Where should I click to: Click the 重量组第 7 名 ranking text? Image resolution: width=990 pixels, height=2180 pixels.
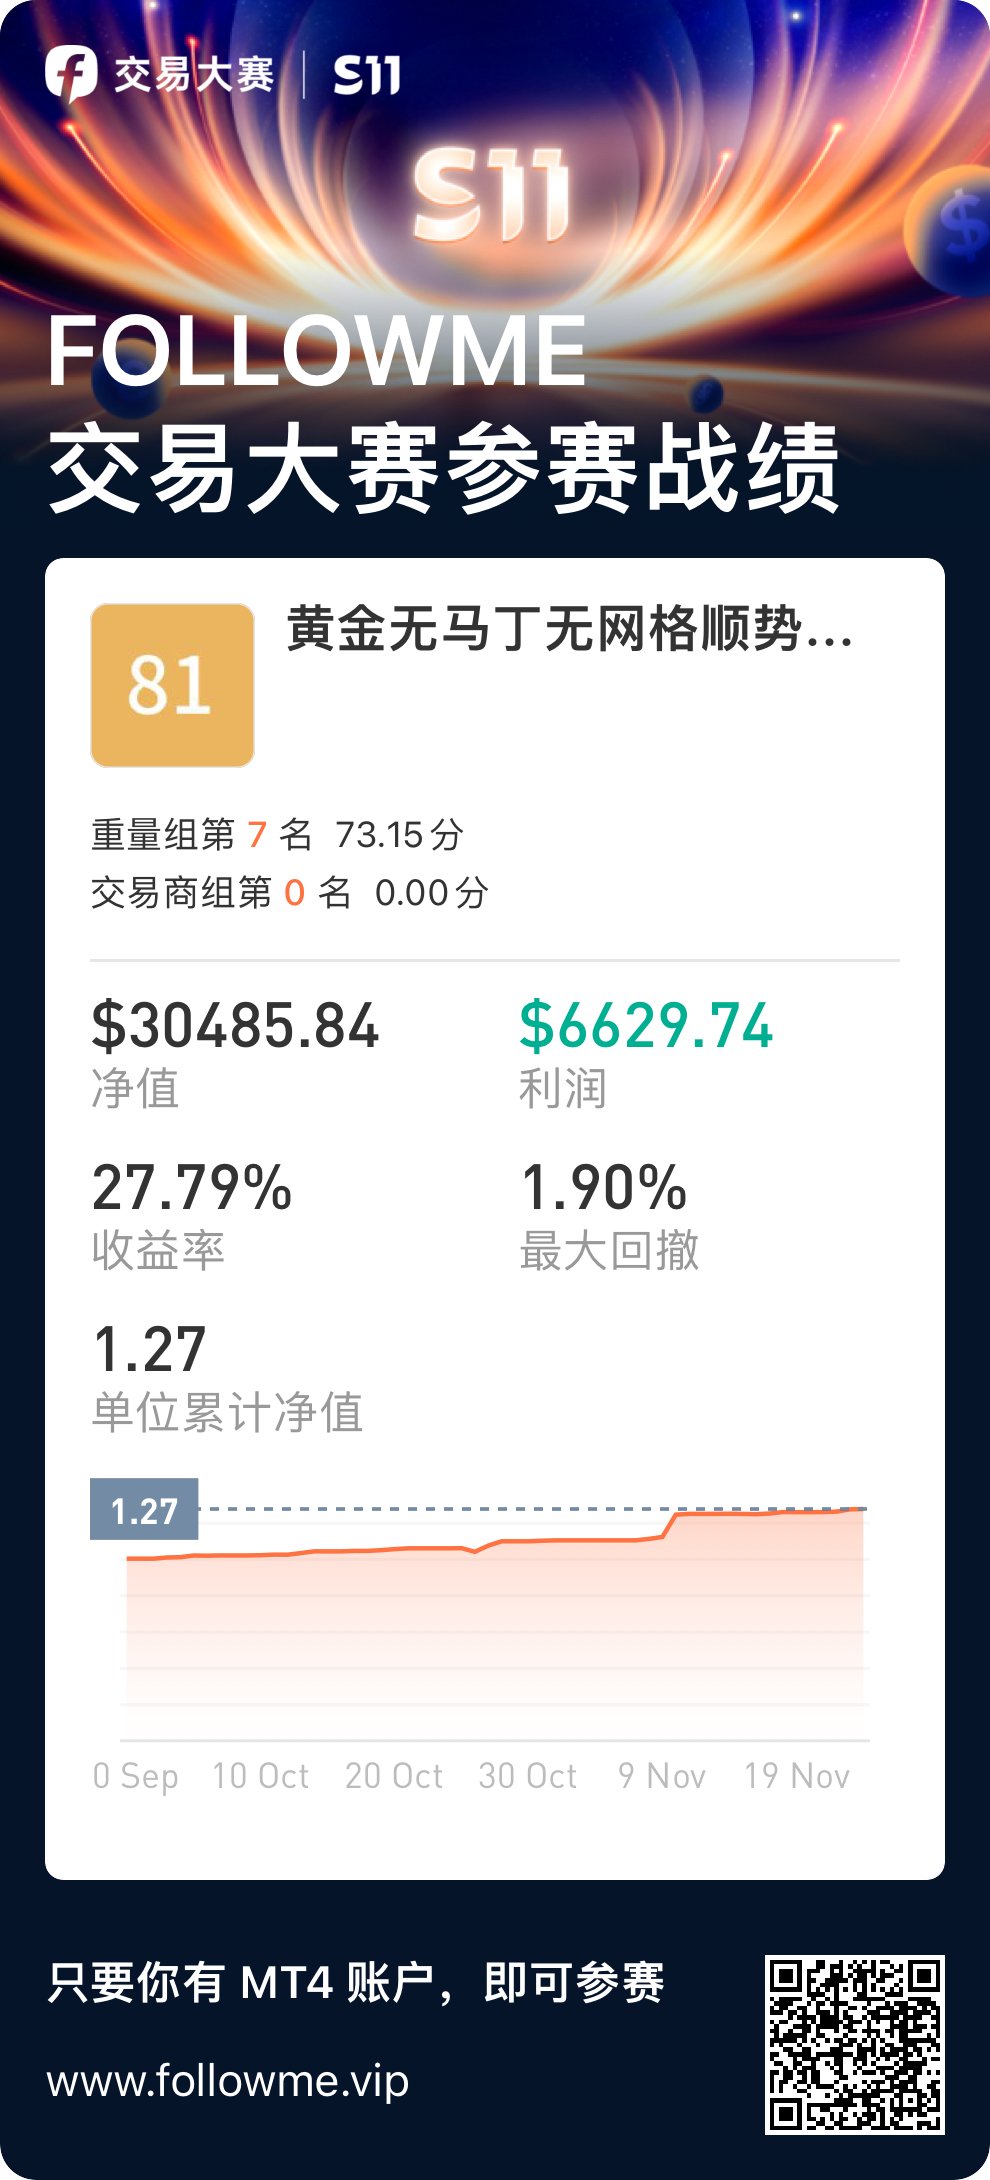click(202, 834)
